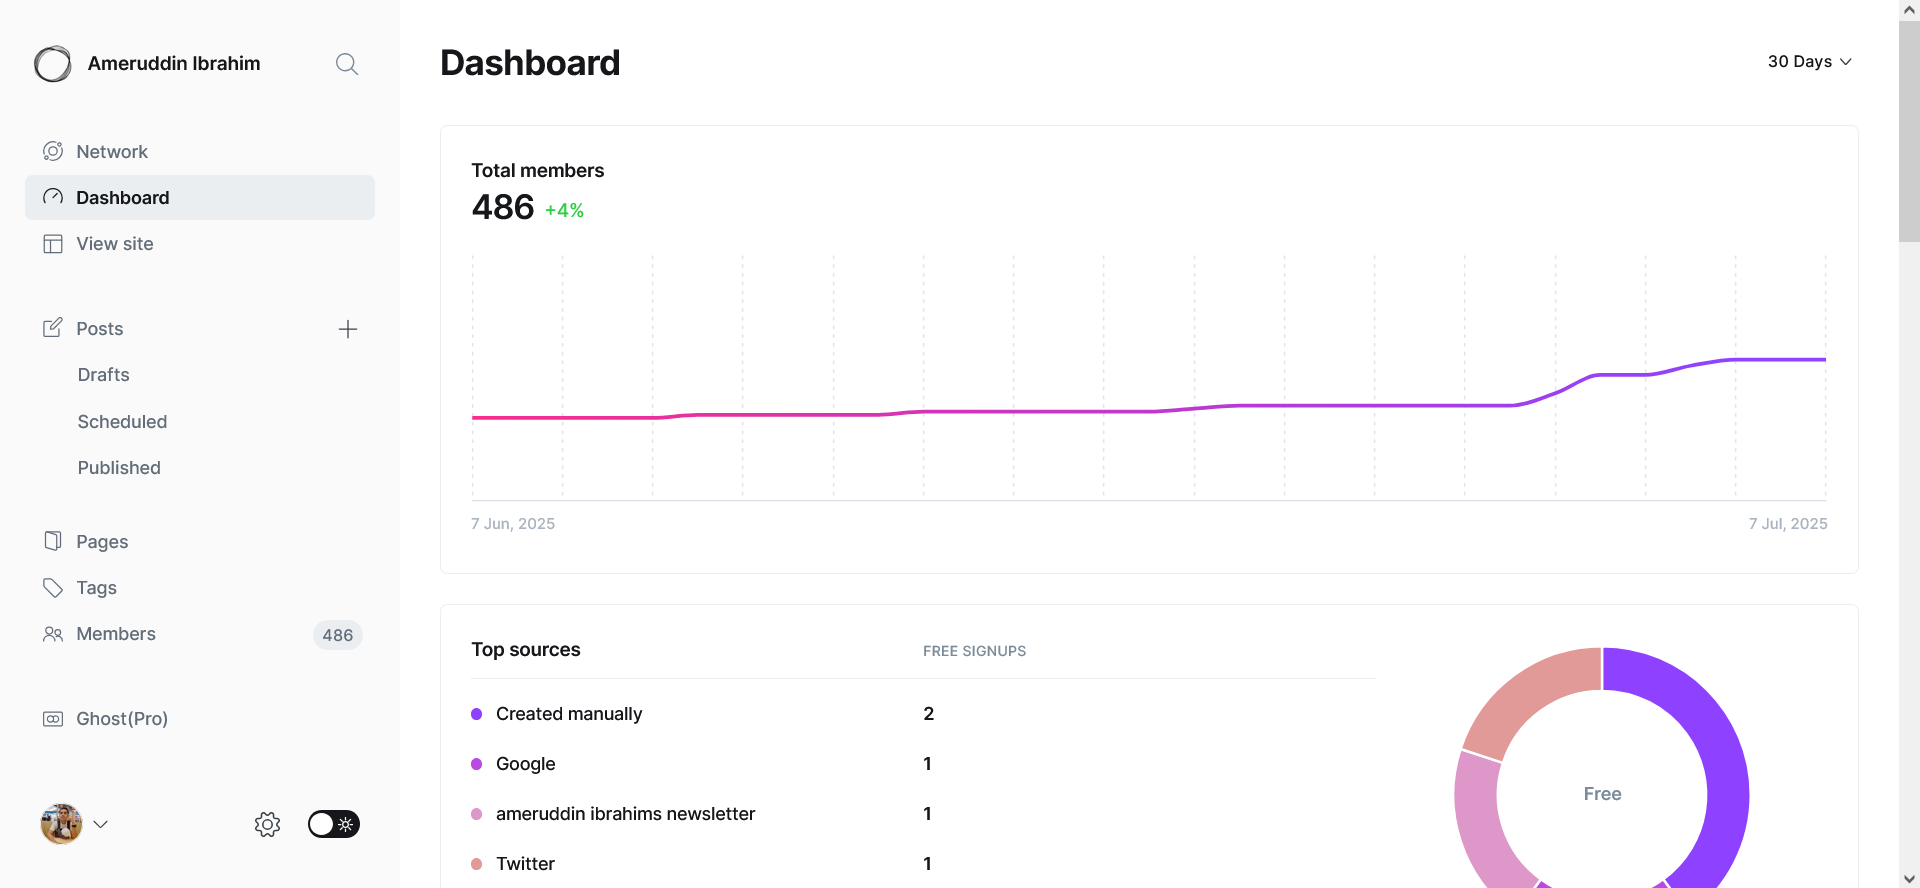Image resolution: width=1920 pixels, height=888 pixels.
Task: Open Published posts
Action: 119,468
